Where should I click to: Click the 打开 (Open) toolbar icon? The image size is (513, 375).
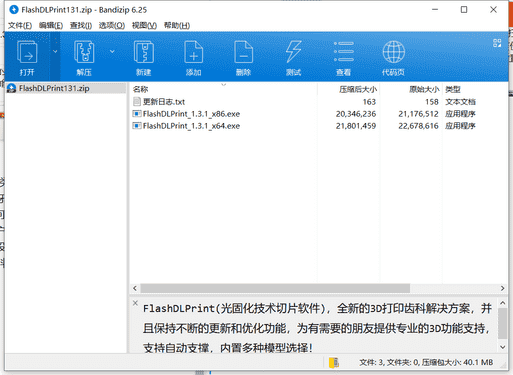tap(27, 52)
